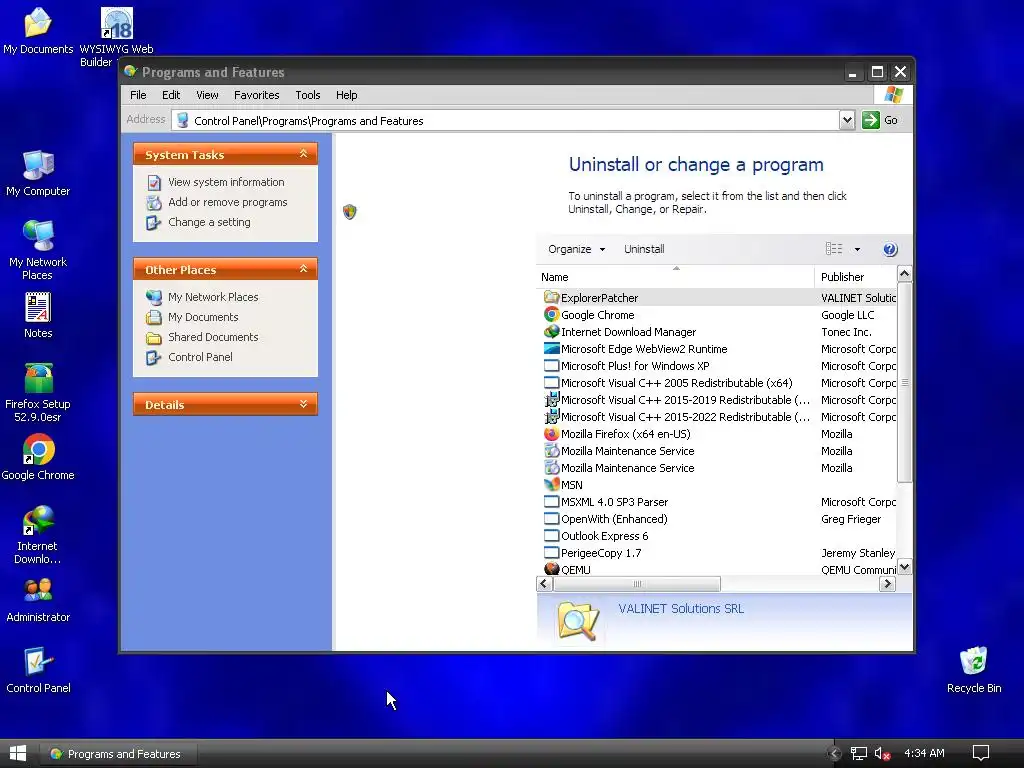Click the scroll right arrow of the list

(x=887, y=584)
